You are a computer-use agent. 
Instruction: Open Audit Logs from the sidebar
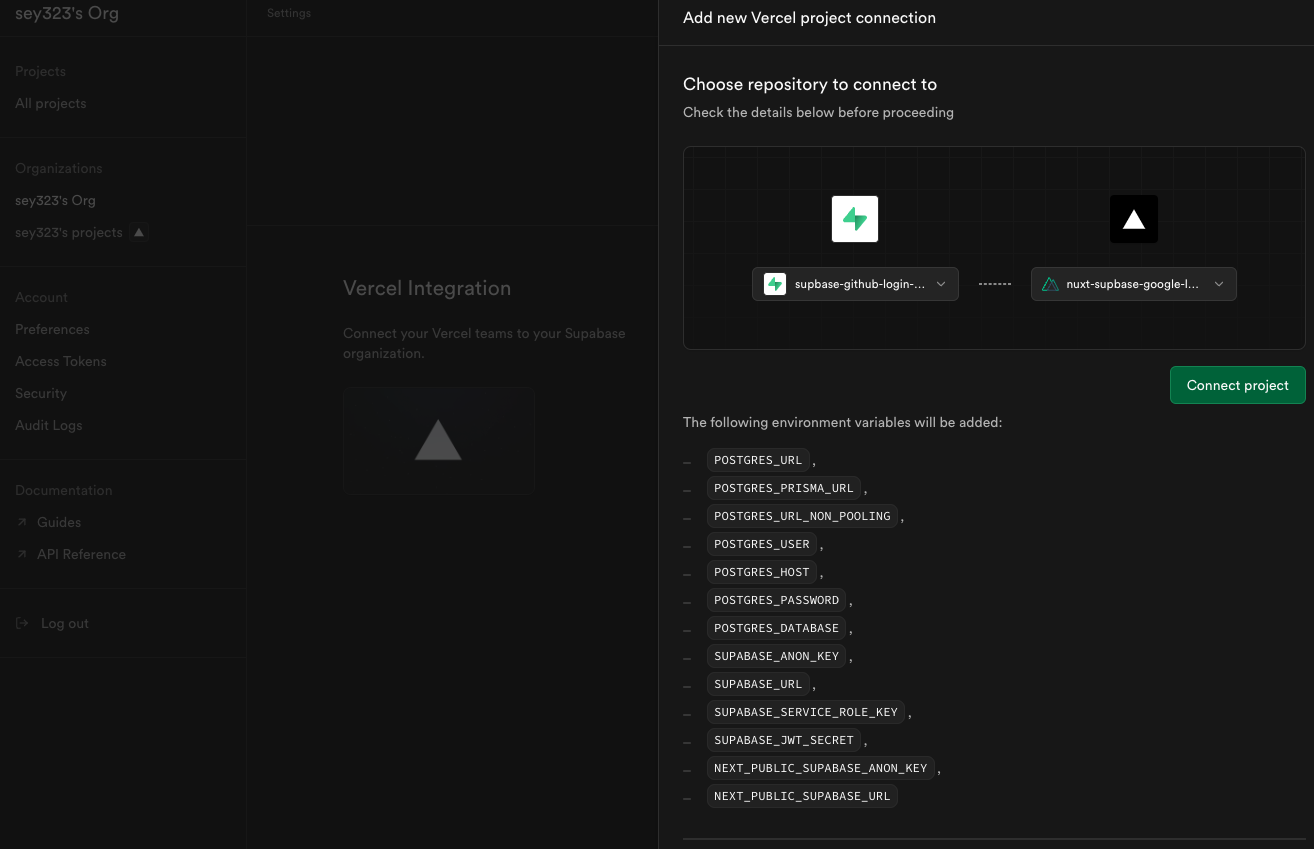pyautogui.click(x=49, y=425)
